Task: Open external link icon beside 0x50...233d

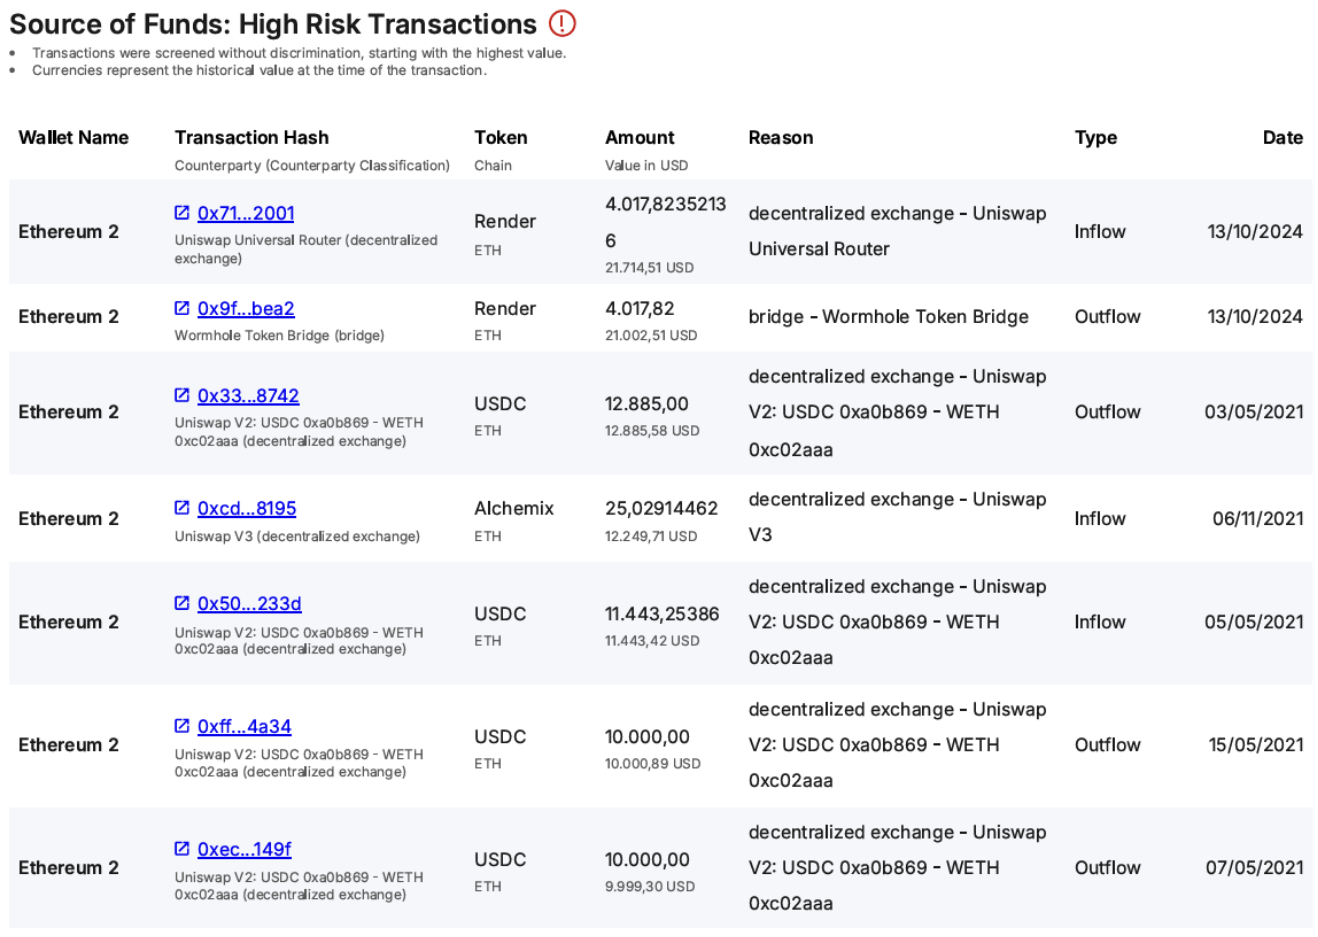Action: tap(182, 603)
